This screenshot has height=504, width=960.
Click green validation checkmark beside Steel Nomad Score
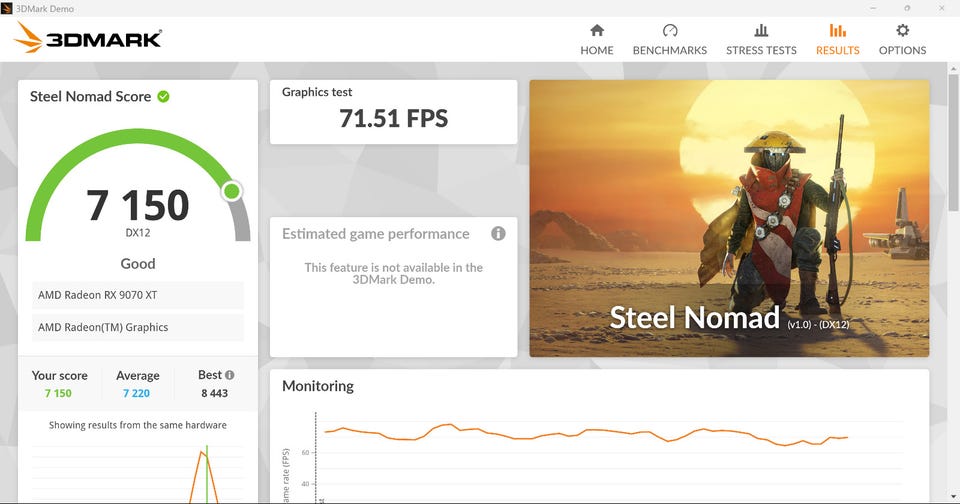163,97
